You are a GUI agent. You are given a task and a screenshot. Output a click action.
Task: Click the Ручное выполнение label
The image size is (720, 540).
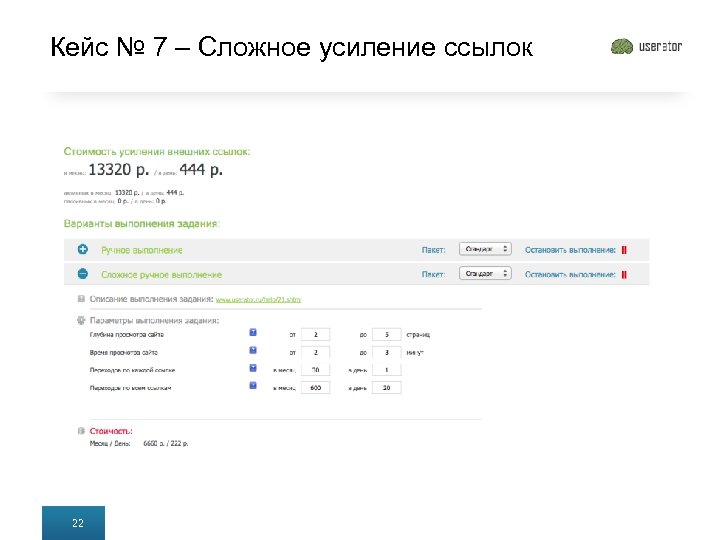[142, 250]
